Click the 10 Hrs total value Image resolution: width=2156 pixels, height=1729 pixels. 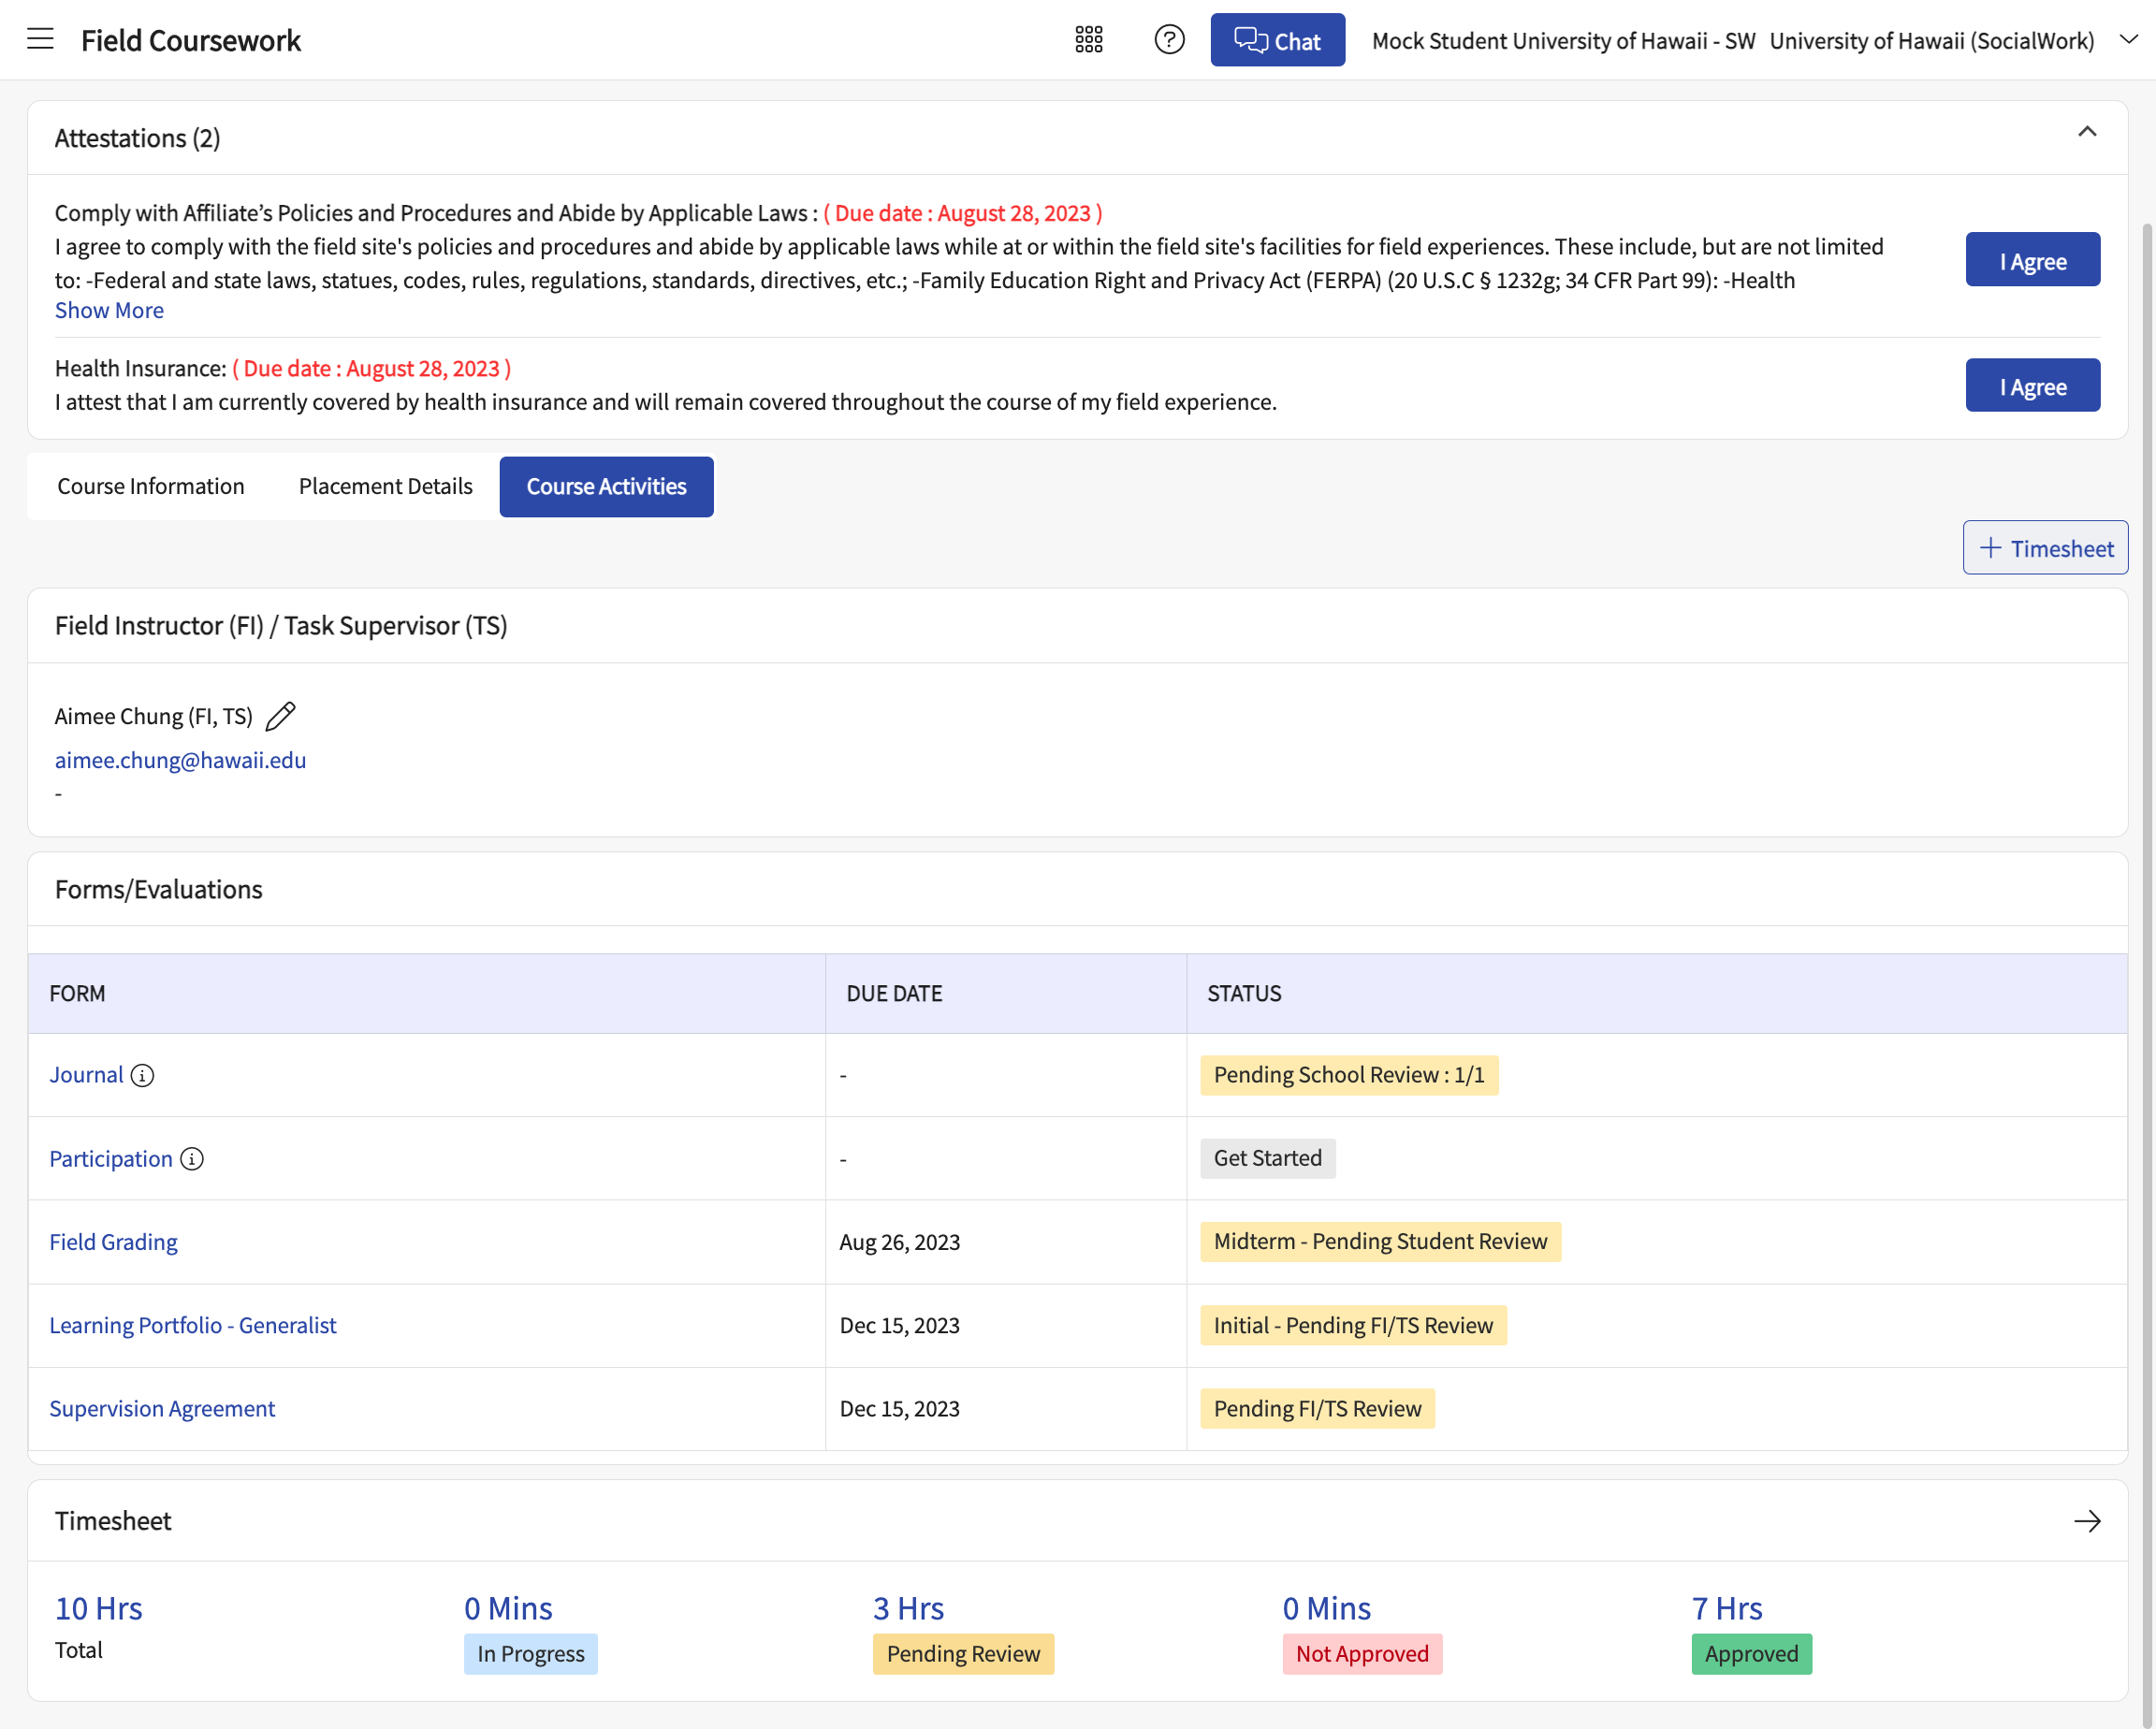[x=98, y=1608]
